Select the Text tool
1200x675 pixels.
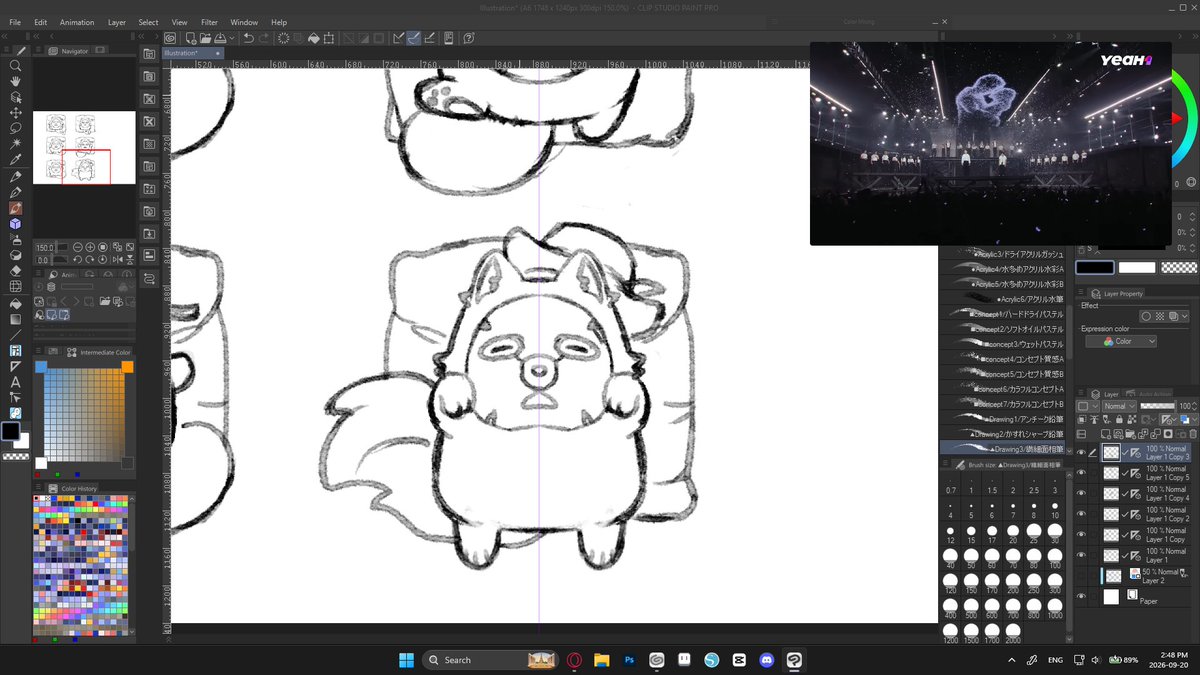[15, 382]
